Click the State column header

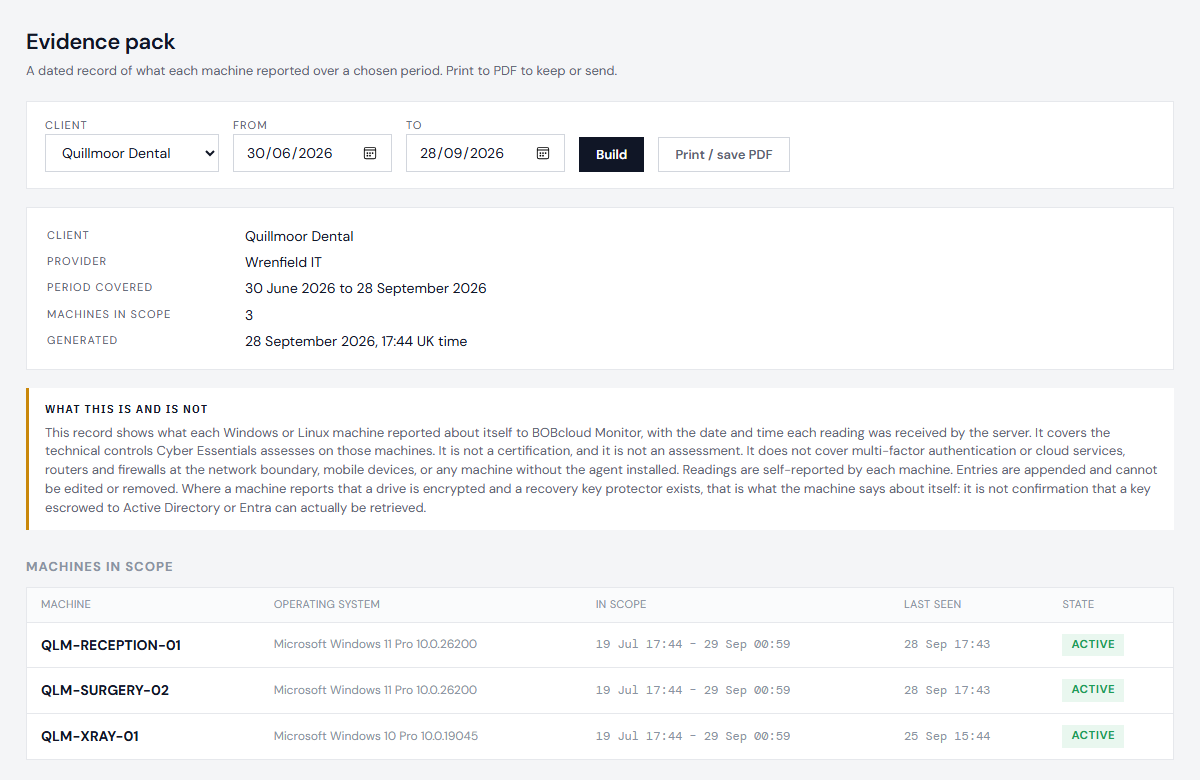click(x=1078, y=604)
